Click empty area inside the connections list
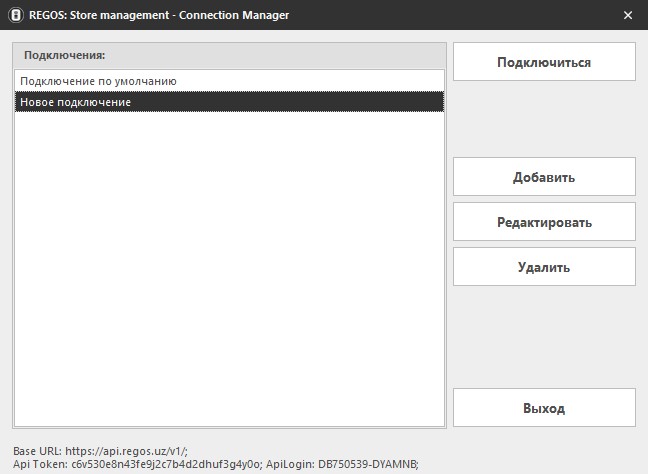 pos(230,270)
